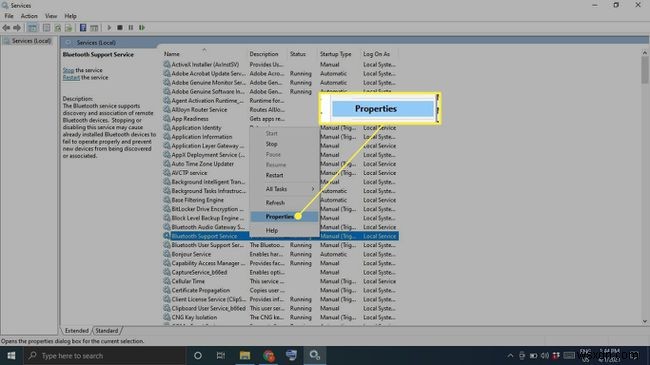Screen dimensions: 650x365
Task: Toggle Show/Hide Console Tree toolbar icon
Action: point(32,28)
